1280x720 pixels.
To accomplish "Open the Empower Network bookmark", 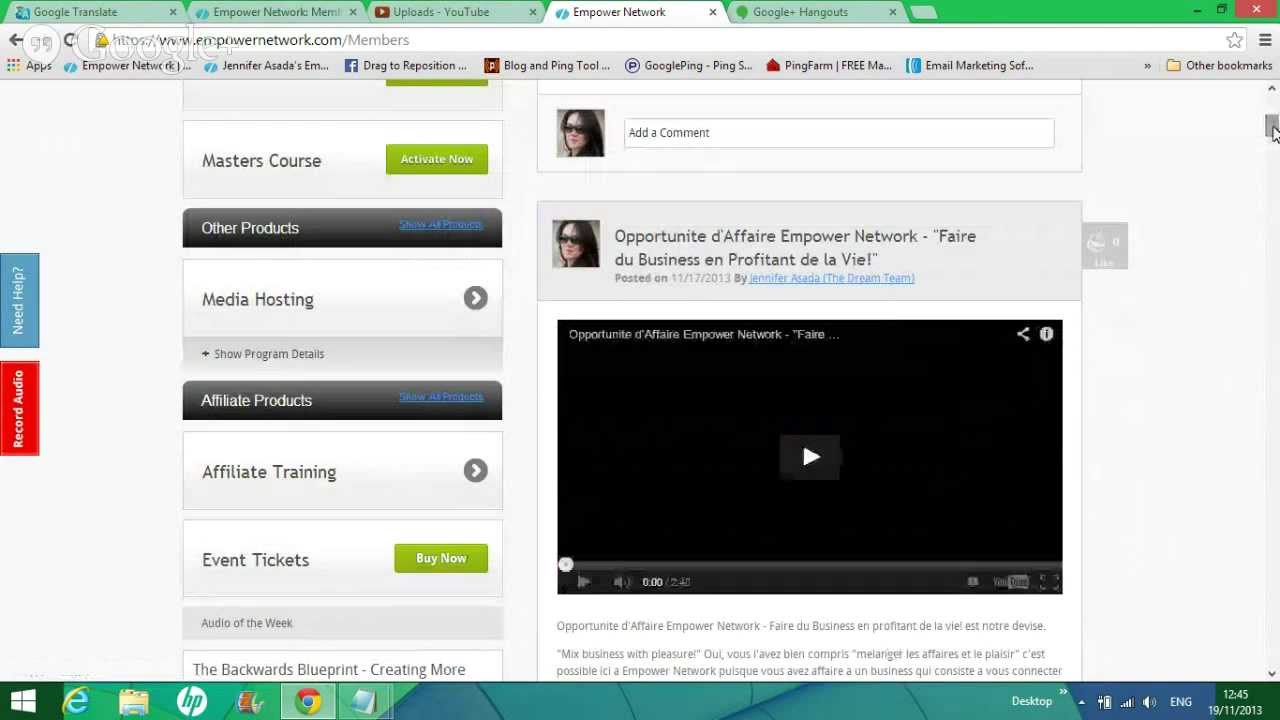I will point(127,65).
